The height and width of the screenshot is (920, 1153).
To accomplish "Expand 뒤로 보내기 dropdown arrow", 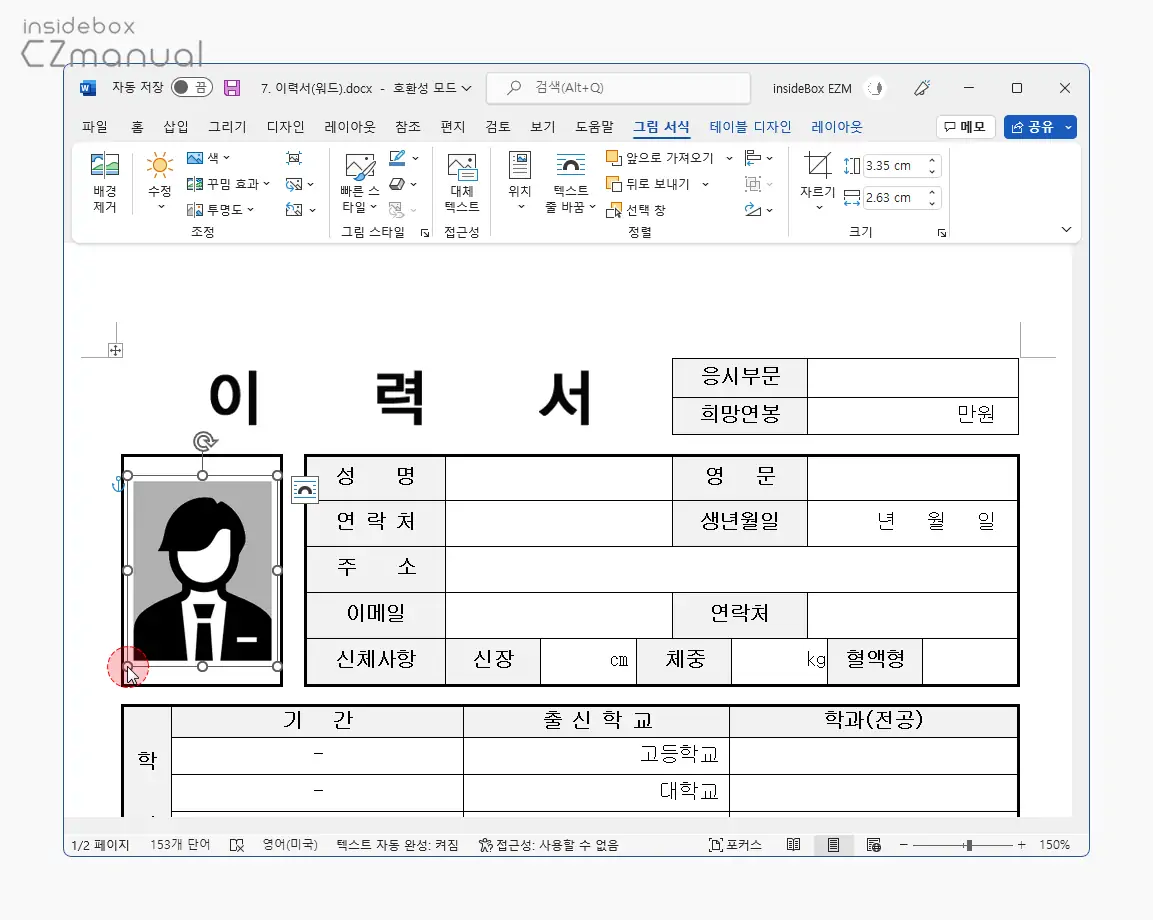I will click(705, 184).
